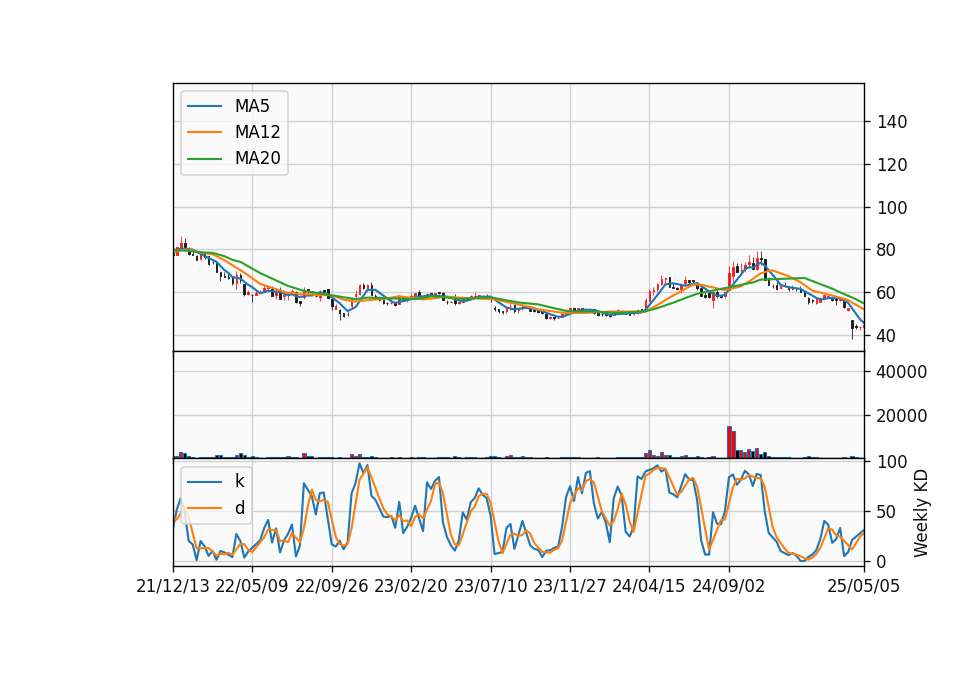Click the 23/02/20 date label

411,587
